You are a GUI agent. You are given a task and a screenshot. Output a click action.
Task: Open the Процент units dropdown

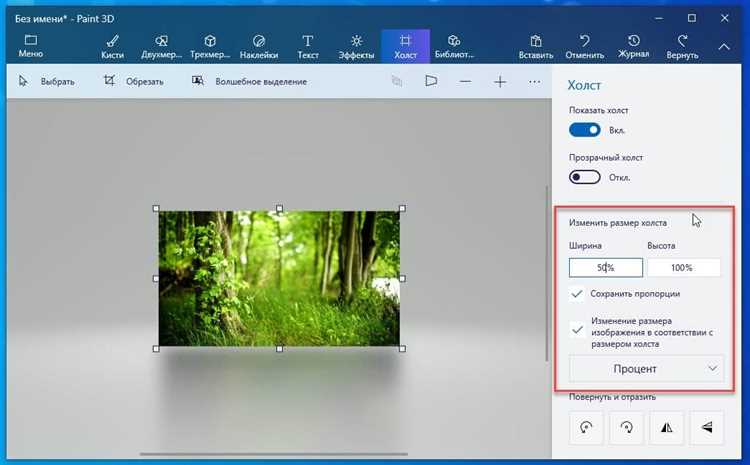click(x=646, y=369)
